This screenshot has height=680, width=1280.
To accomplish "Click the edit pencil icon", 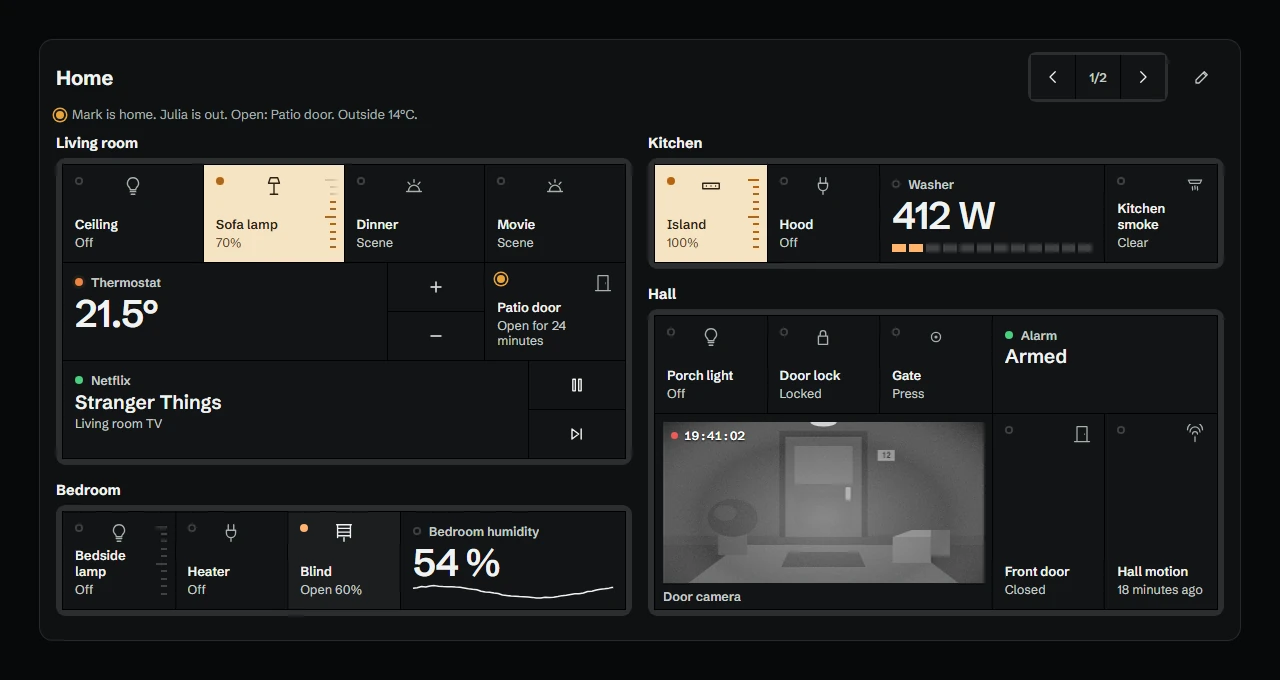I will pos(1202,77).
